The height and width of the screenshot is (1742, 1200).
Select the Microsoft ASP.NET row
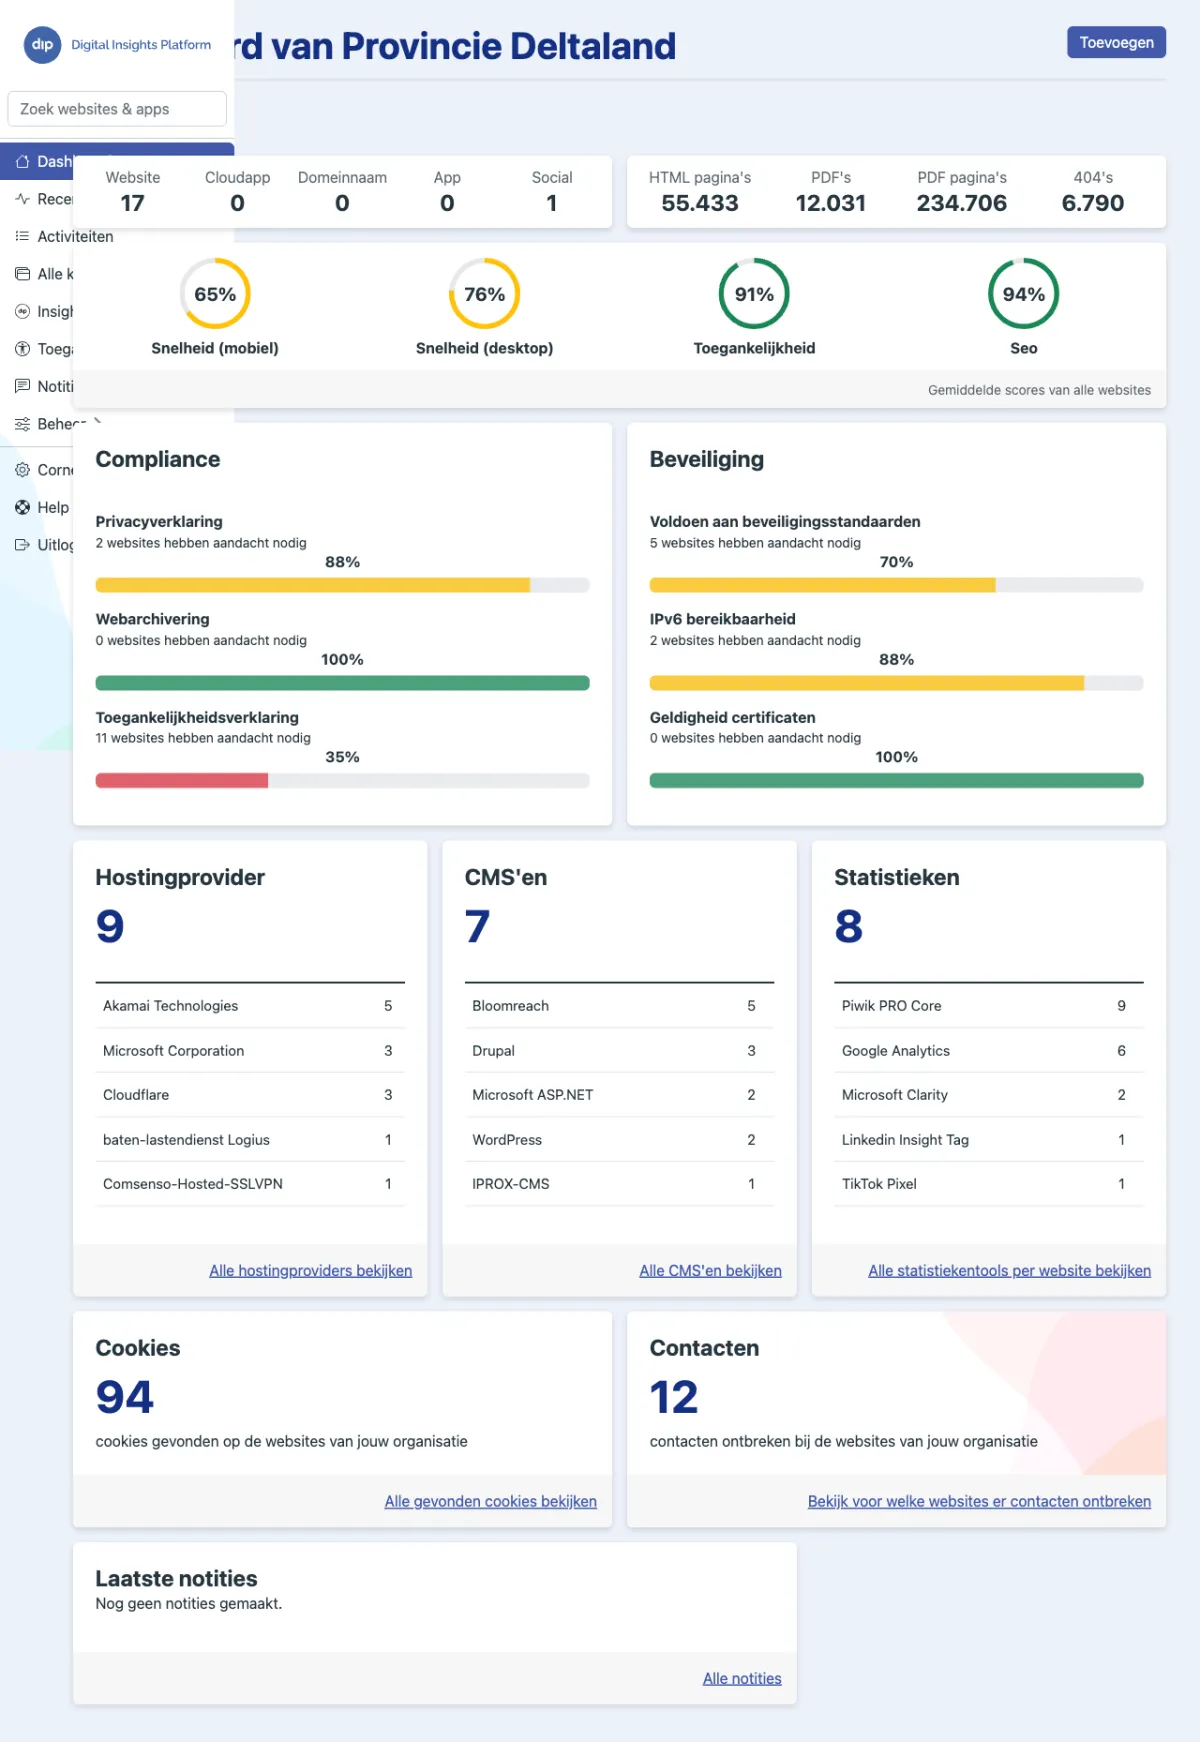(x=619, y=1095)
